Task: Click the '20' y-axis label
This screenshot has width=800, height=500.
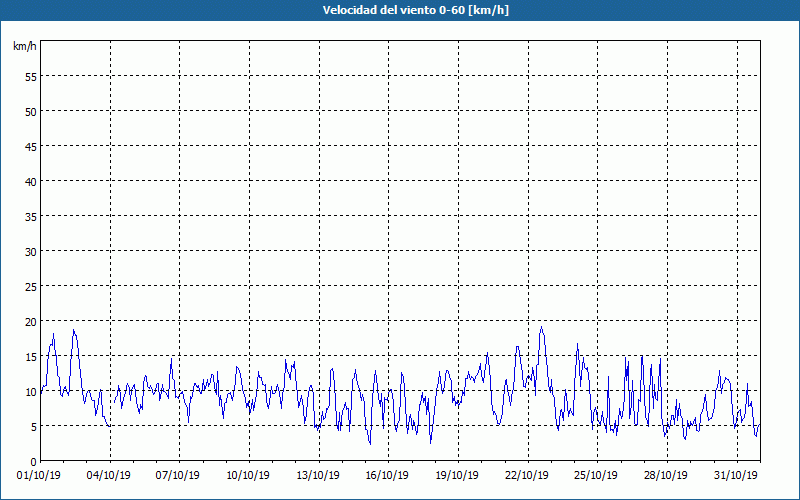Action: 31,323
